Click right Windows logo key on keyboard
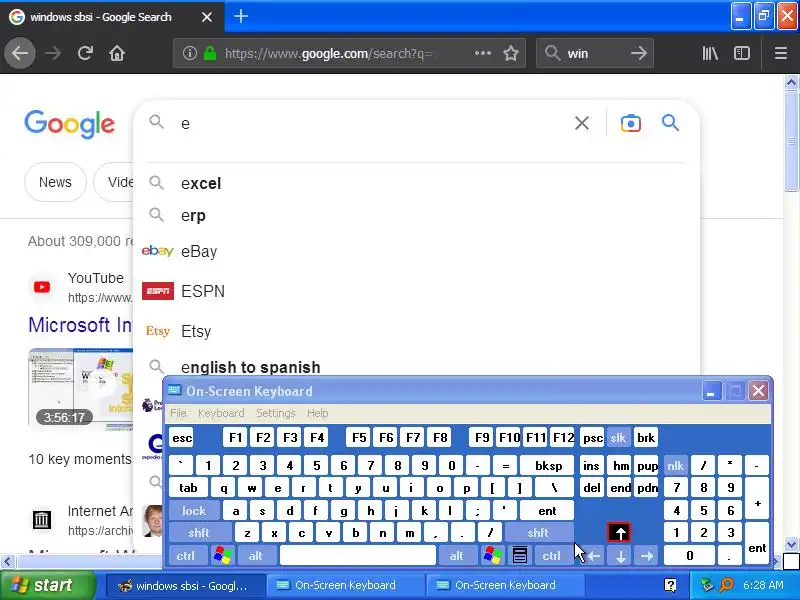This screenshot has height=600, width=800. click(492, 555)
